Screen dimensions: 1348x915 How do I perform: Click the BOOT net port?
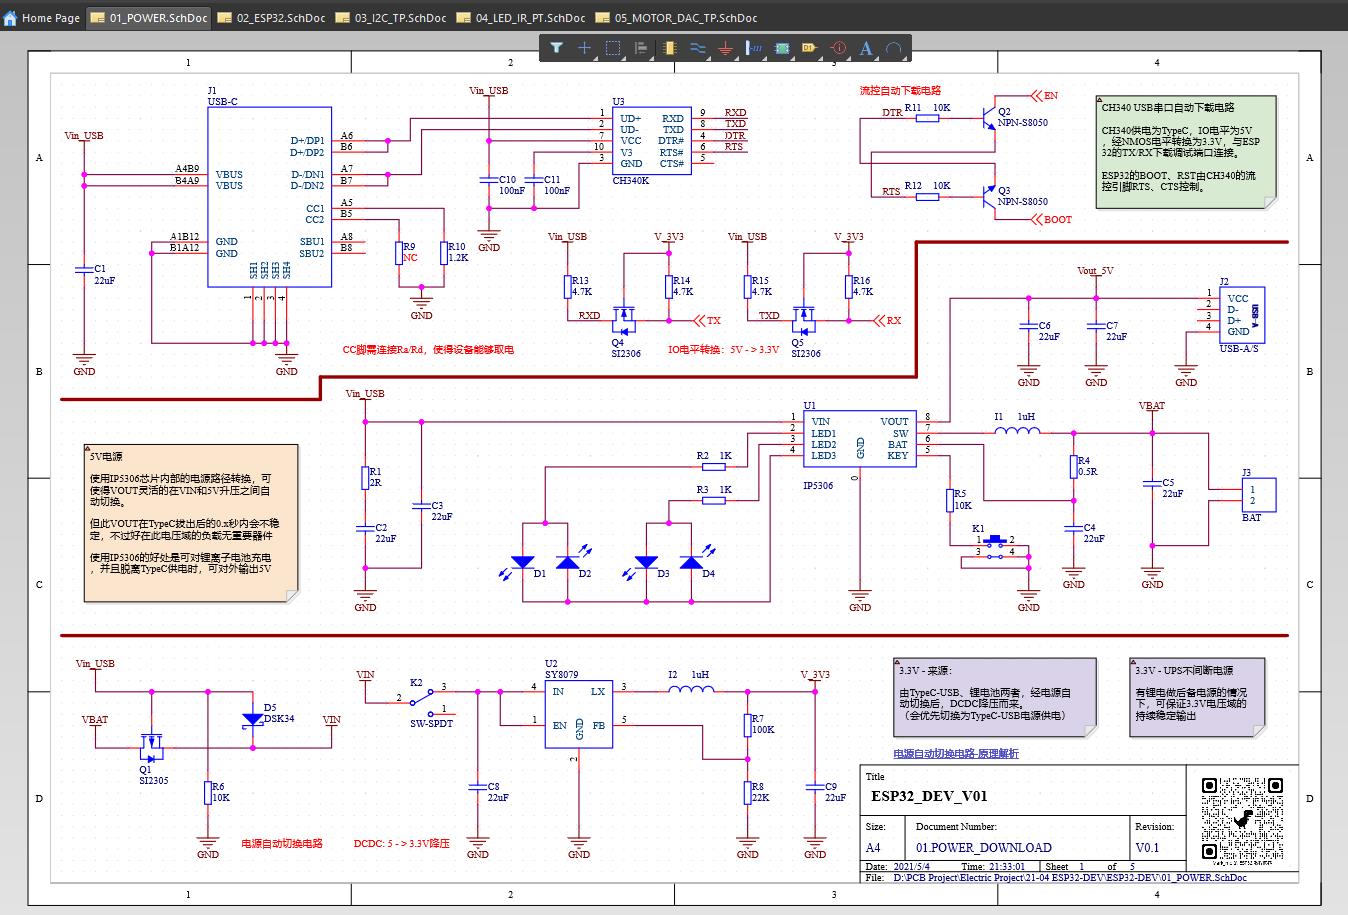coord(1050,219)
